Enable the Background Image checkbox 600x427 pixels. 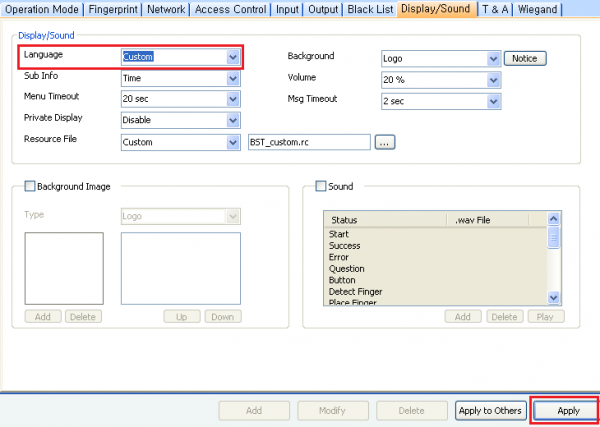point(29,186)
